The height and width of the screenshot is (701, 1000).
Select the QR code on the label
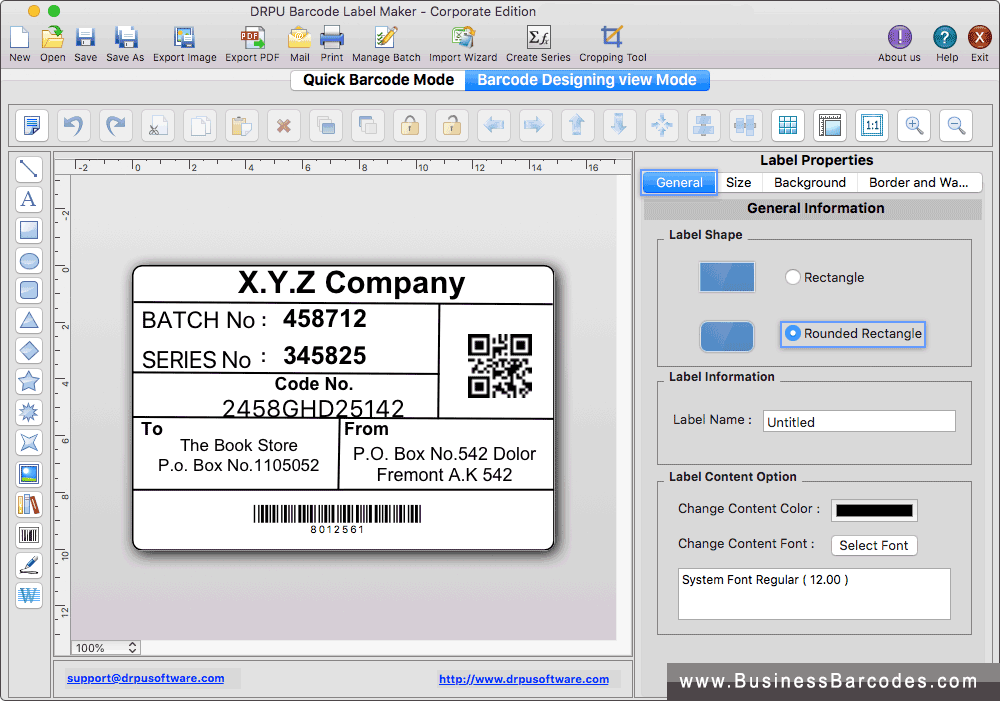click(499, 366)
